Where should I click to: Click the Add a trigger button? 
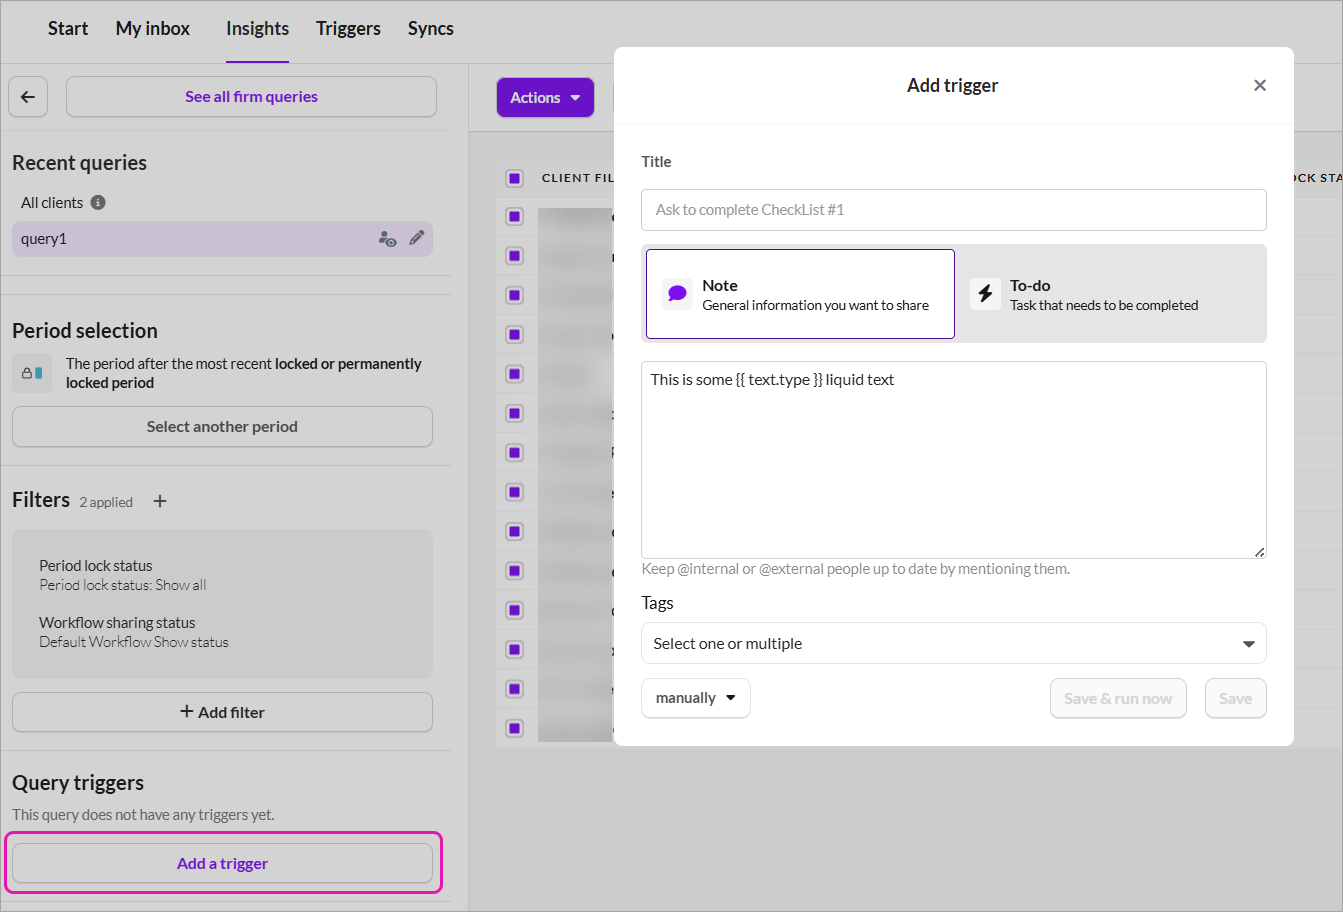222,863
